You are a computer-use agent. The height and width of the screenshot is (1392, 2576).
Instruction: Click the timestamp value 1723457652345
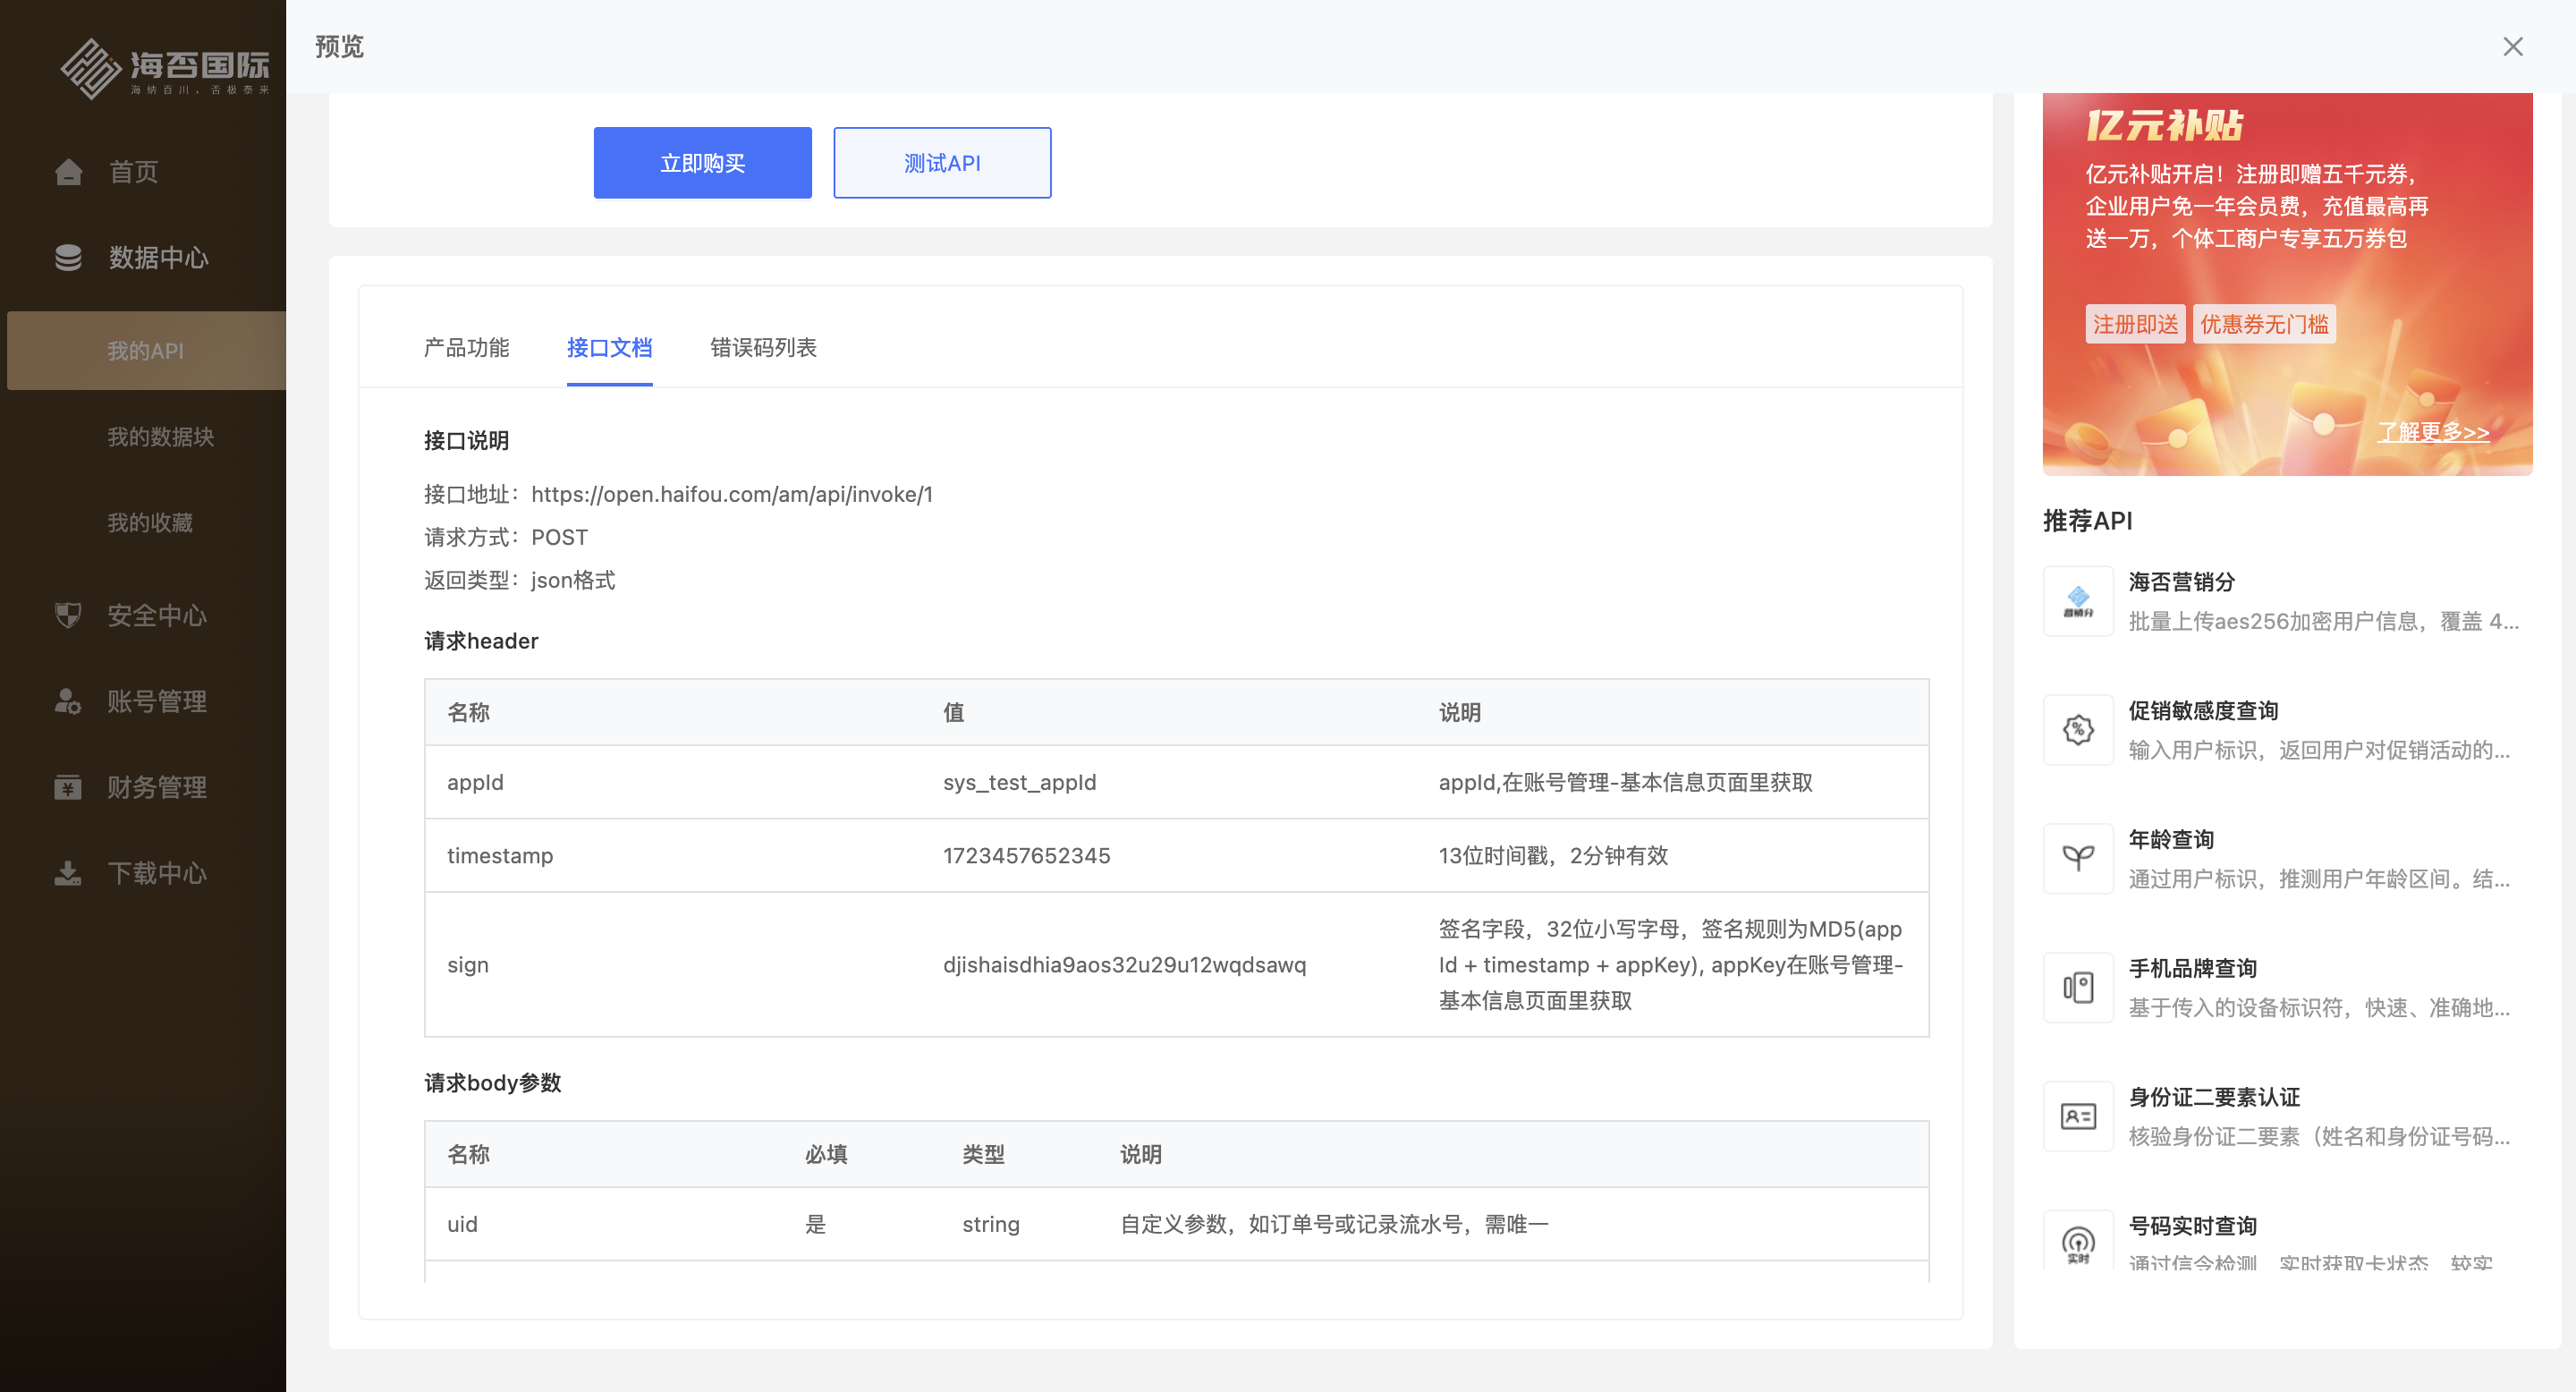1026,856
